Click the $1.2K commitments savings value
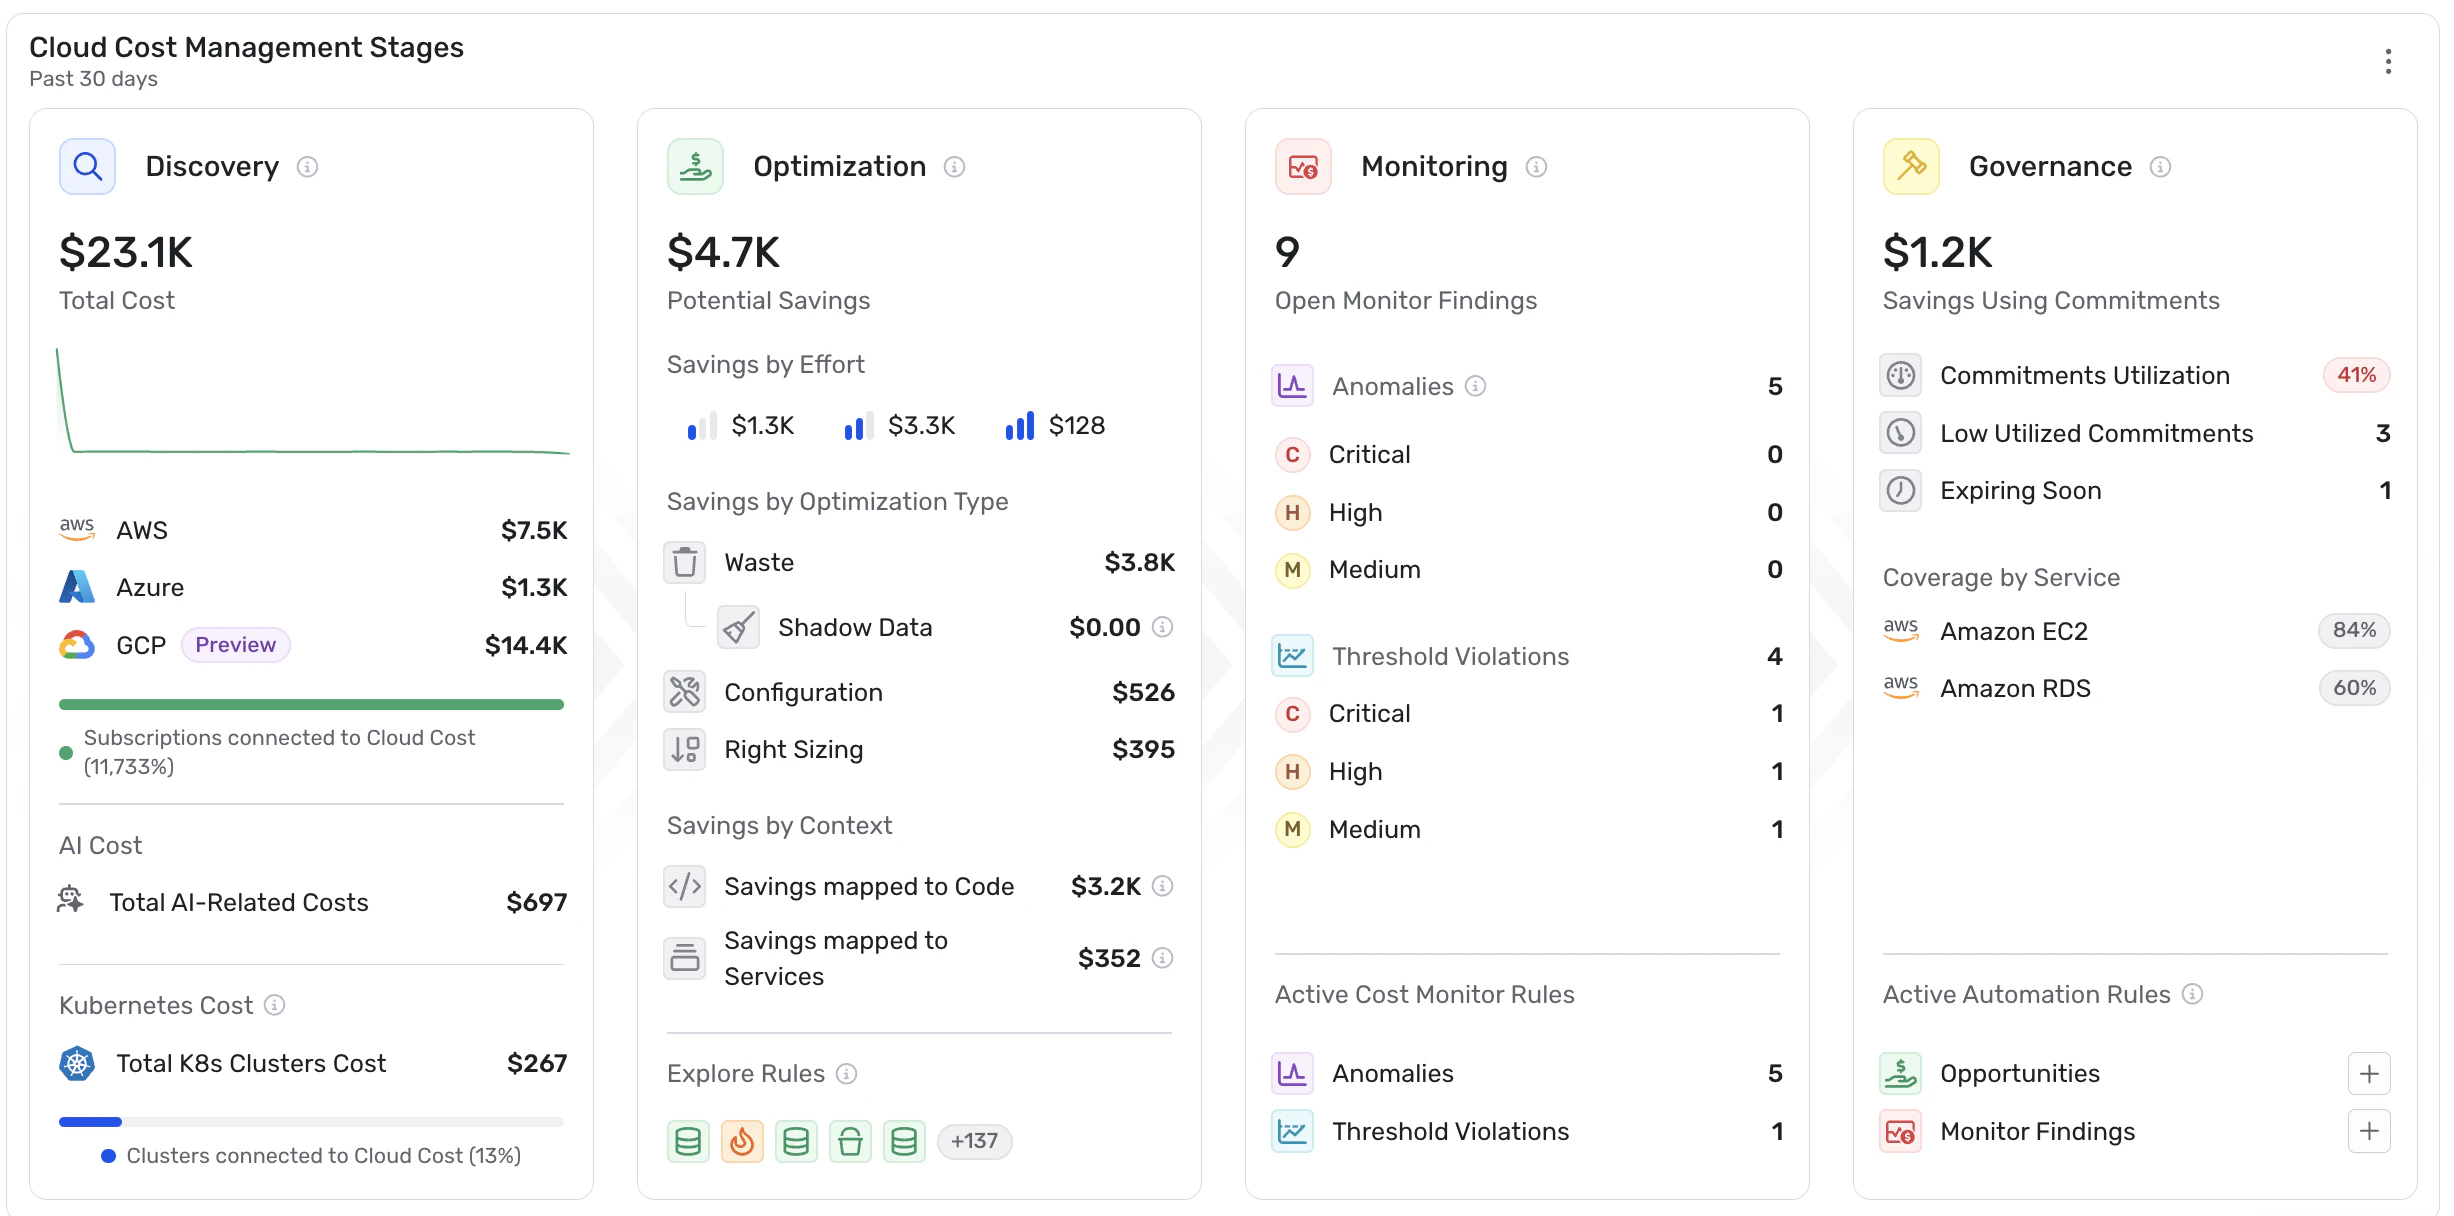The image size is (2454, 1216). coord(1937,253)
